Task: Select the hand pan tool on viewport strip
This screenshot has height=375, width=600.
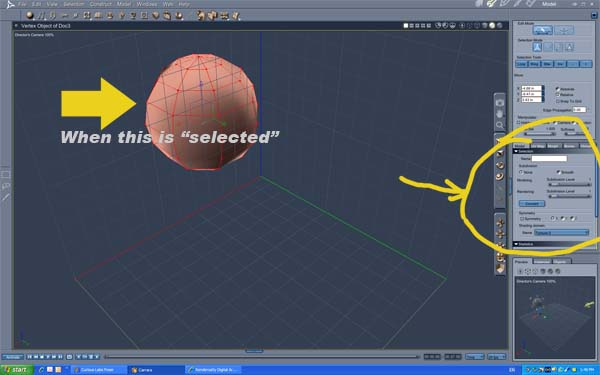Action: 500,114
